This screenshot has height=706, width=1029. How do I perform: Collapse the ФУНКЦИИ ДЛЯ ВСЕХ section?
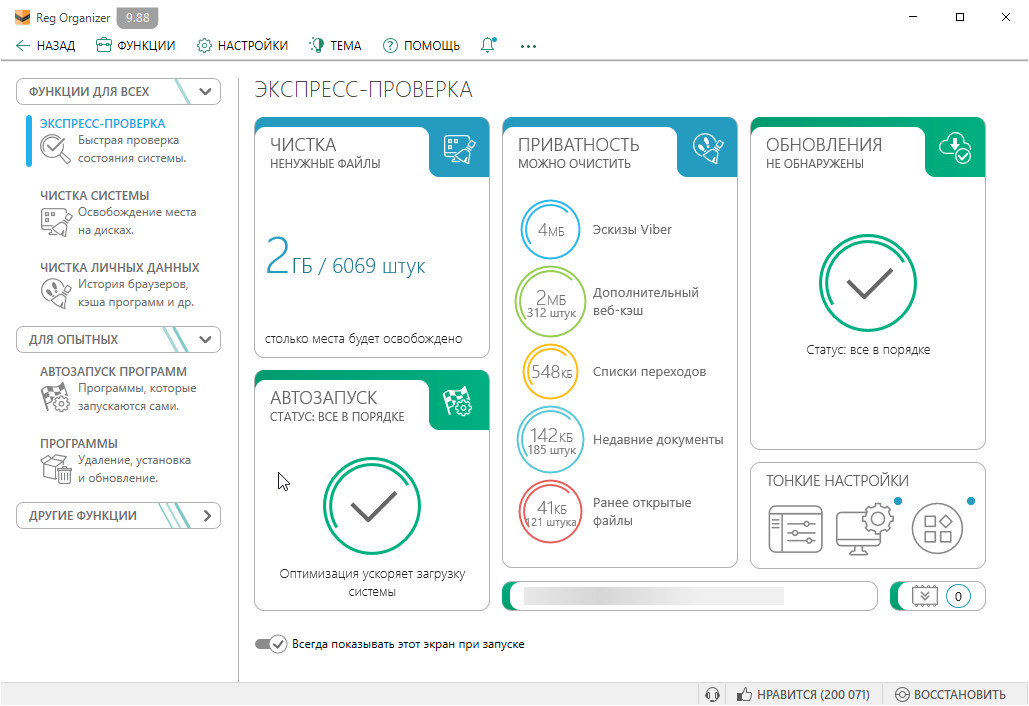tap(206, 92)
